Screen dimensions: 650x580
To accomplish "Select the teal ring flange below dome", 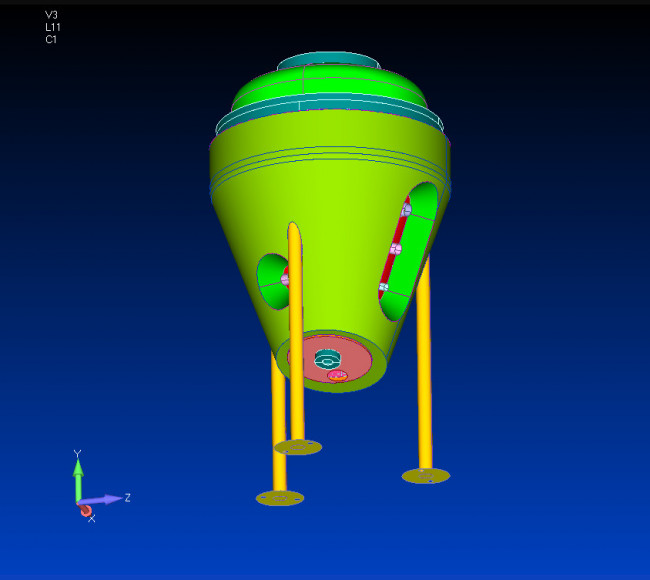I will [330, 122].
